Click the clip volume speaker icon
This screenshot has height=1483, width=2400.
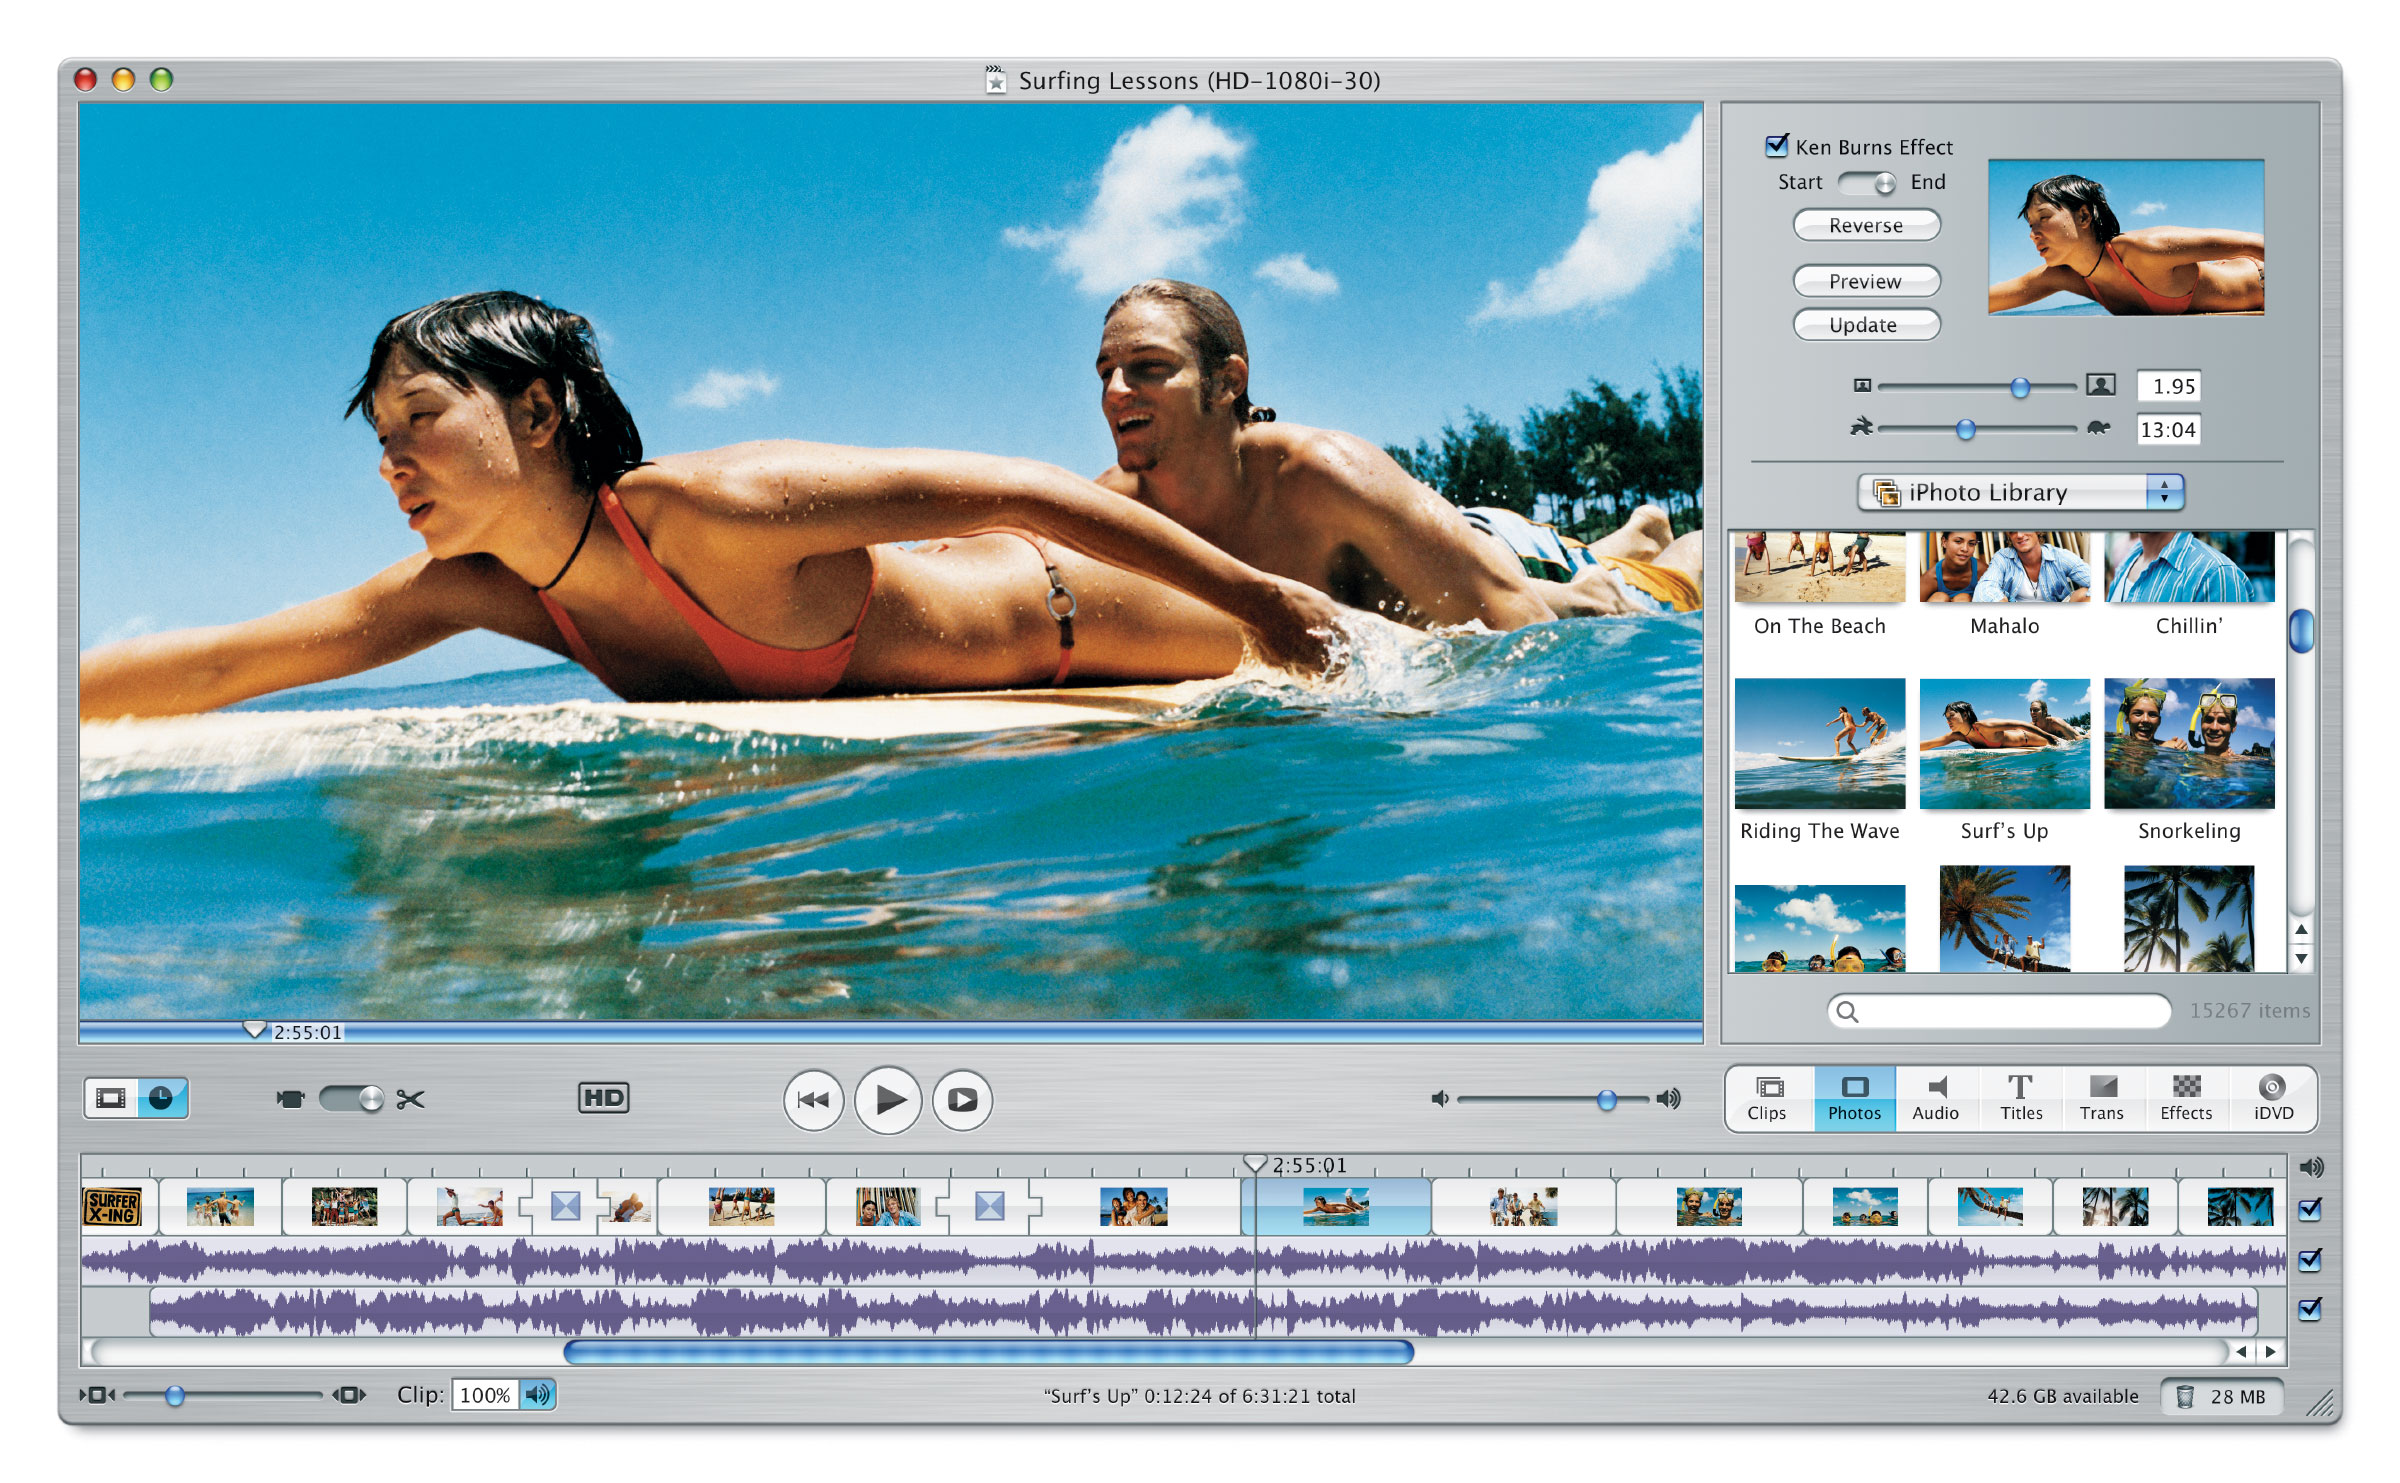538,1395
